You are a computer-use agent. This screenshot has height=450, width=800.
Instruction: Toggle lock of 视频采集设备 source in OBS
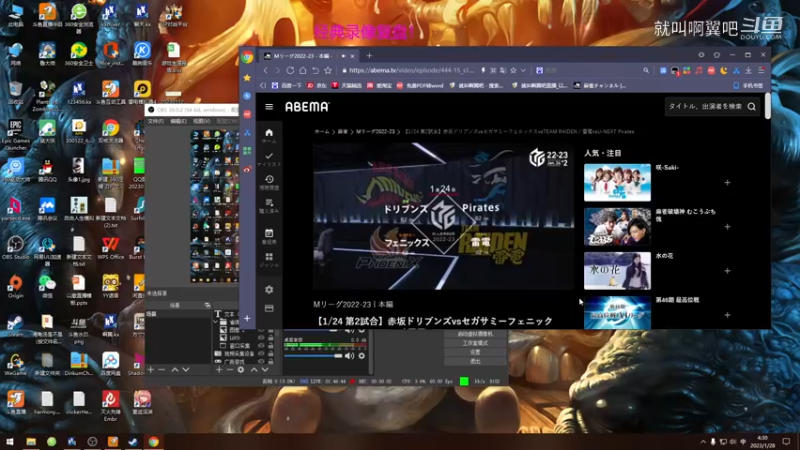[x=270, y=353]
